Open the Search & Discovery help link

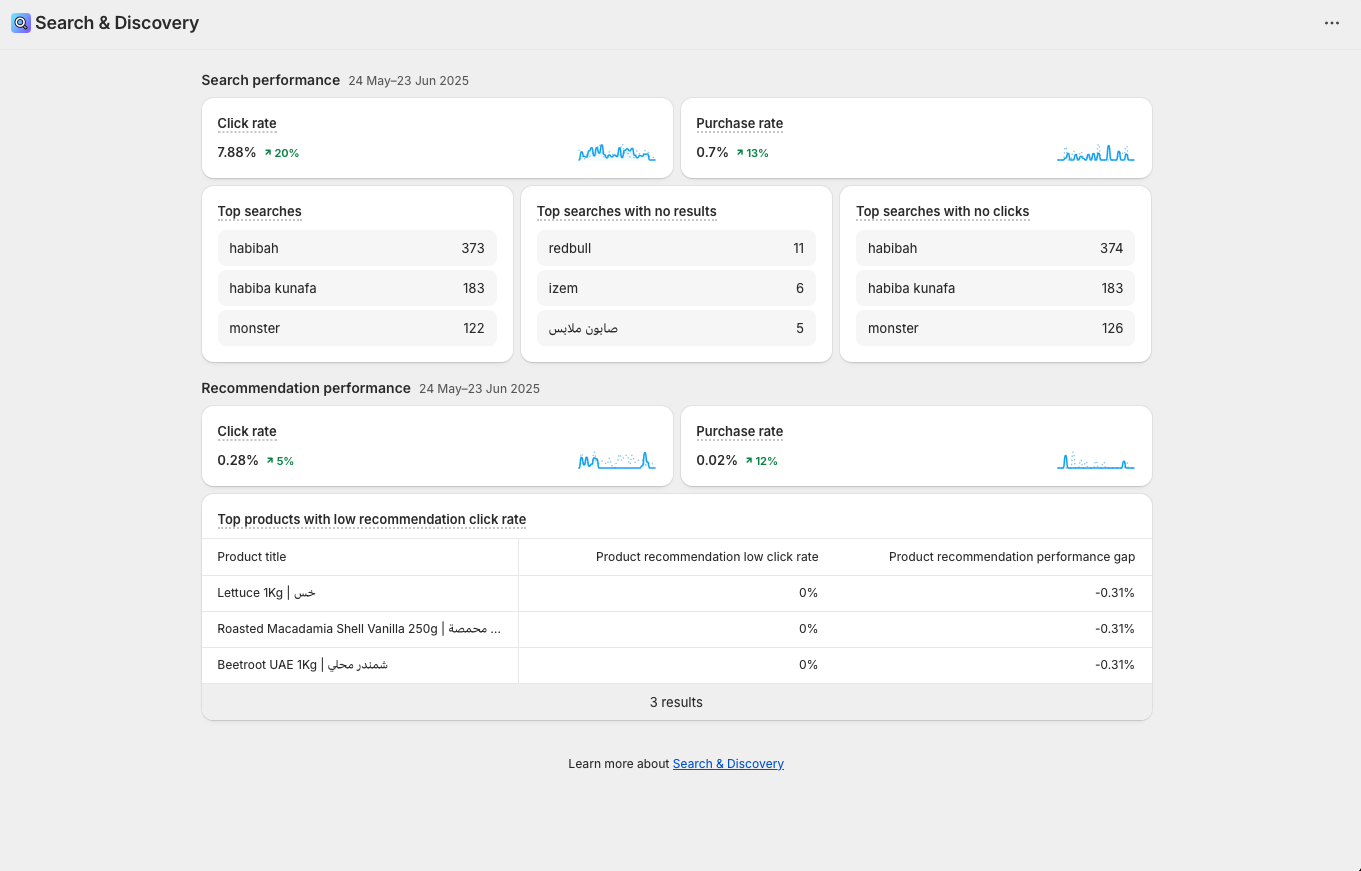tap(728, 764)
